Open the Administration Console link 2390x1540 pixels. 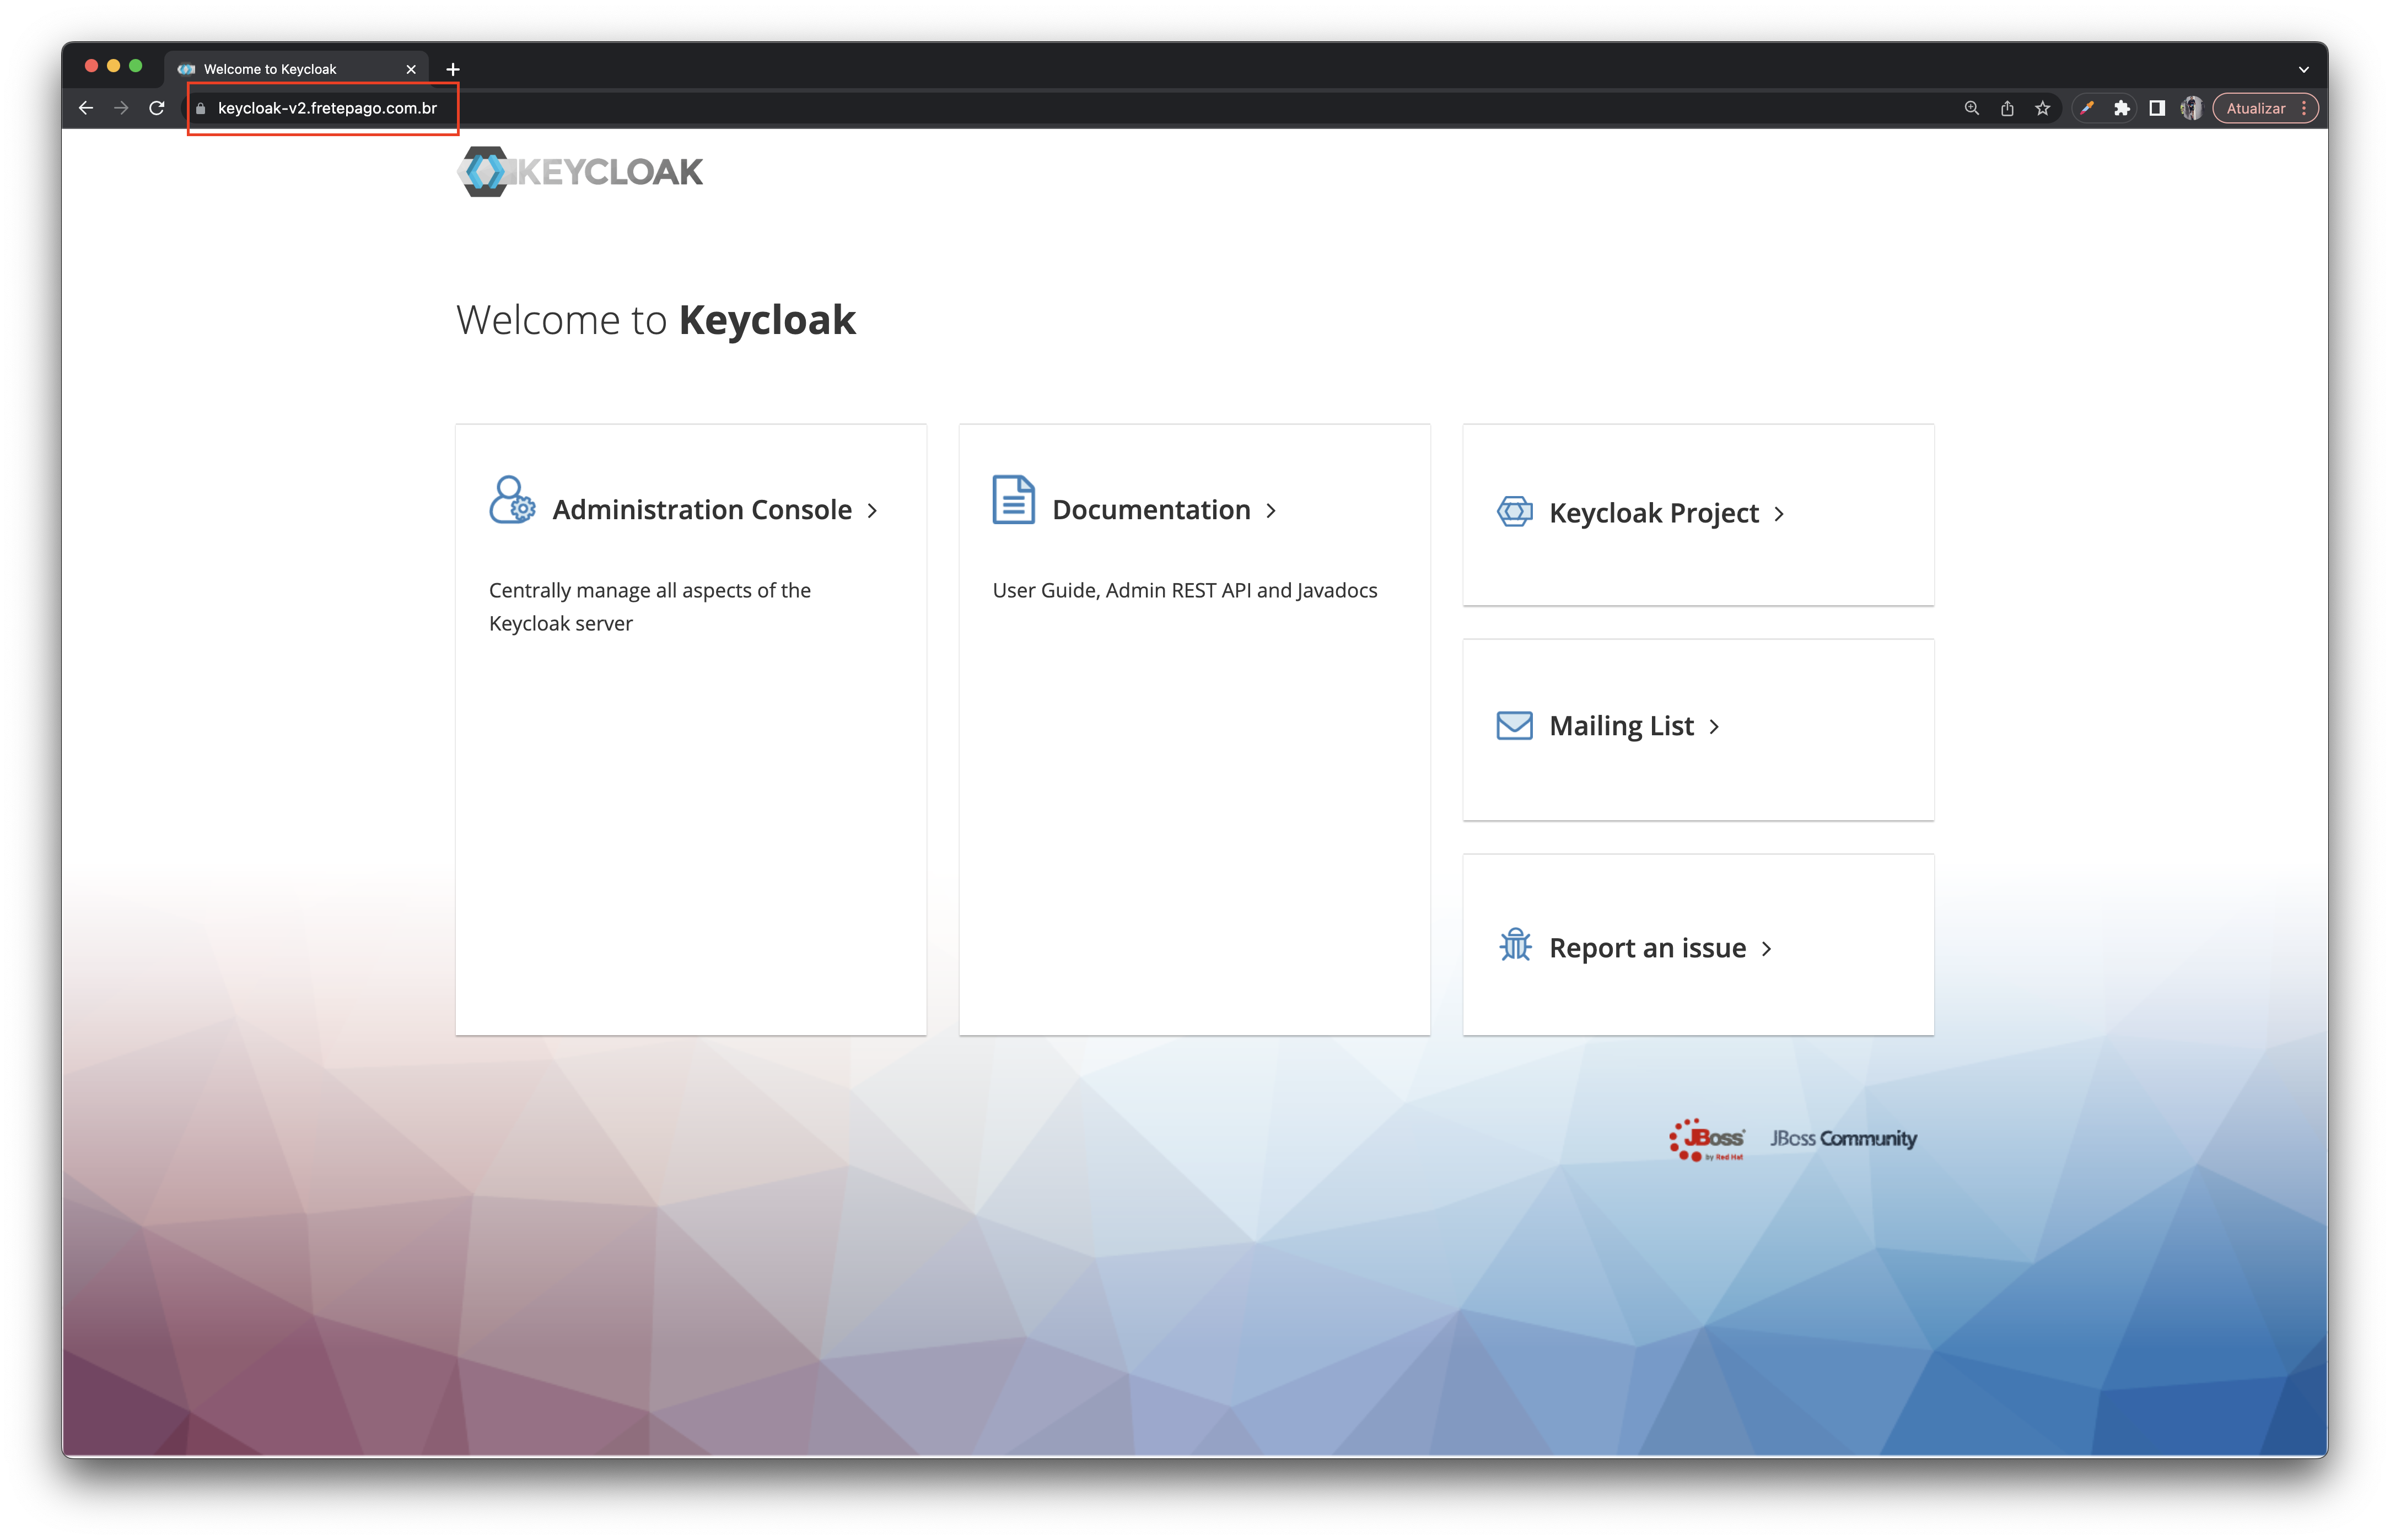point(702,510)
